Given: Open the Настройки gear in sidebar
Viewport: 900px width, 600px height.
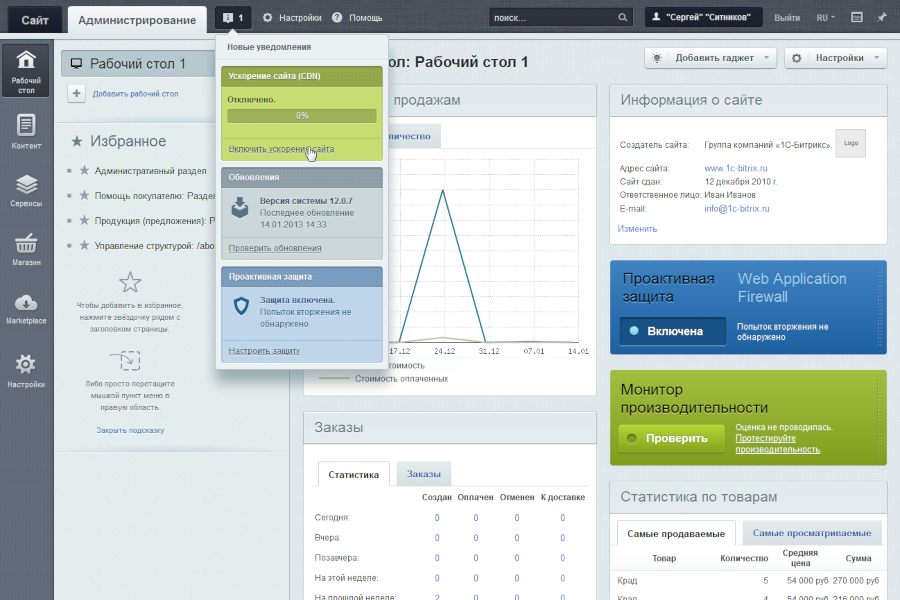Looking at the screenshot, I should click(x=26, y=370).
